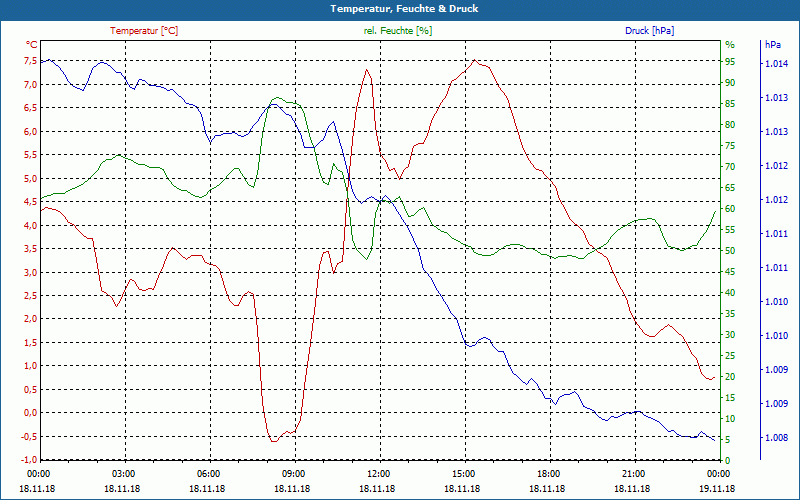Select the red Temperatur [°C] legend label
Screen dimensions: 800x500
point(144,31)
